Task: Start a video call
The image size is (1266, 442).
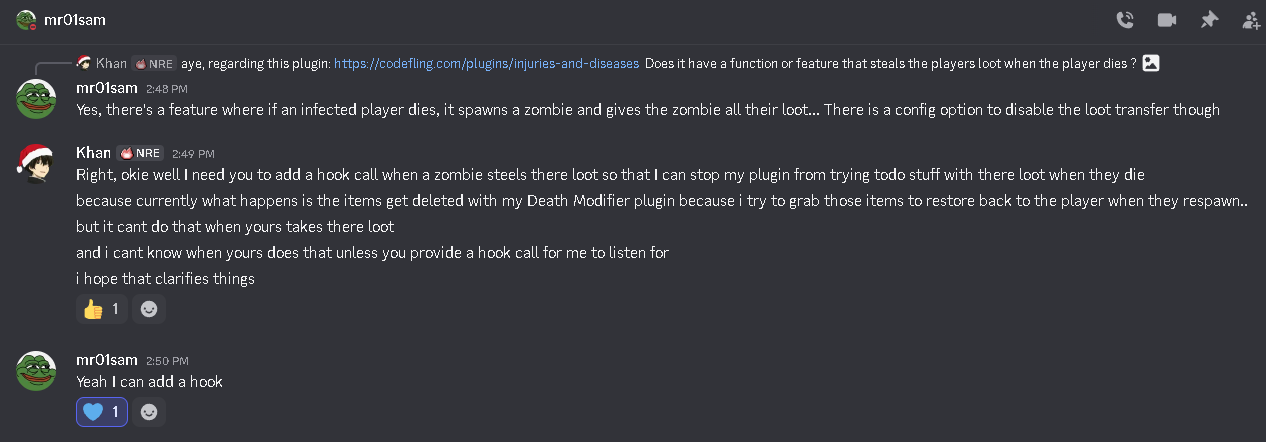Action: pos(1167,20)
